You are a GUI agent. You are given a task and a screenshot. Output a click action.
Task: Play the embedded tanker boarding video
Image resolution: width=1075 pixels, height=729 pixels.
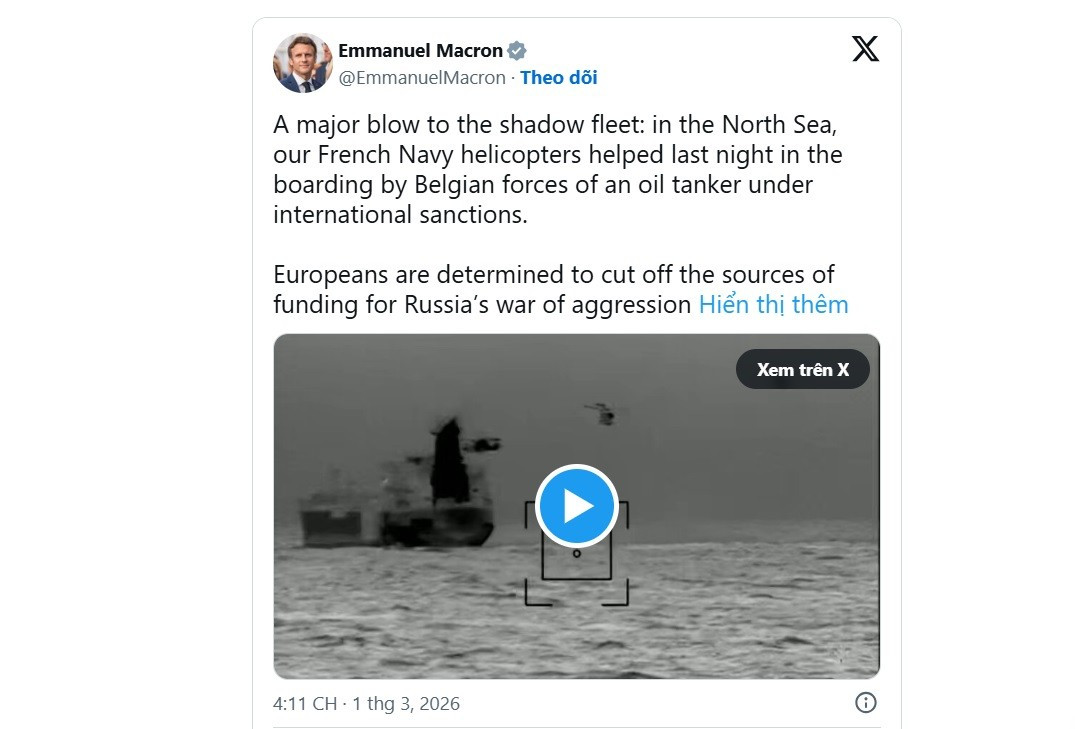[x=577, y=506]
